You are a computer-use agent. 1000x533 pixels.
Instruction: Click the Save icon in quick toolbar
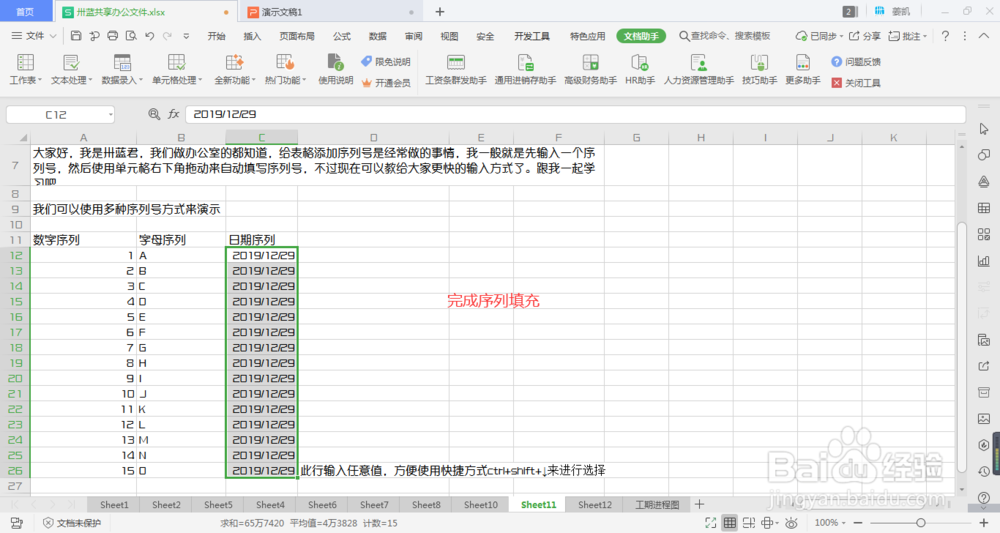76,36
